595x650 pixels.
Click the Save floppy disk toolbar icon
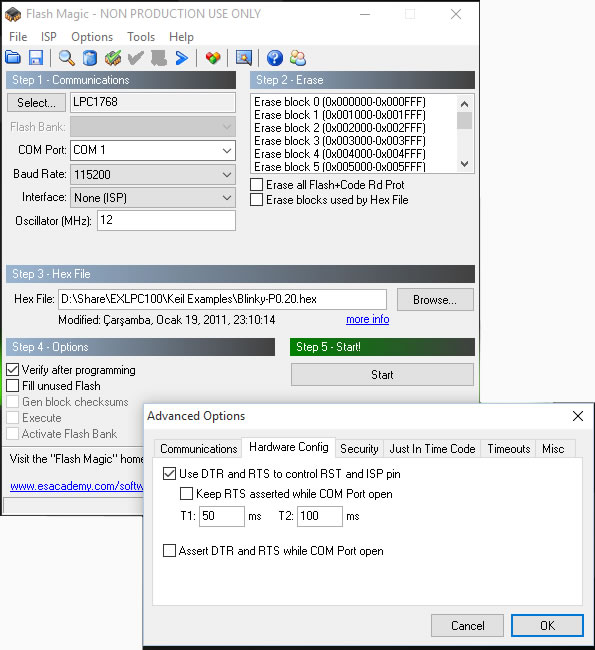point(36,58)
